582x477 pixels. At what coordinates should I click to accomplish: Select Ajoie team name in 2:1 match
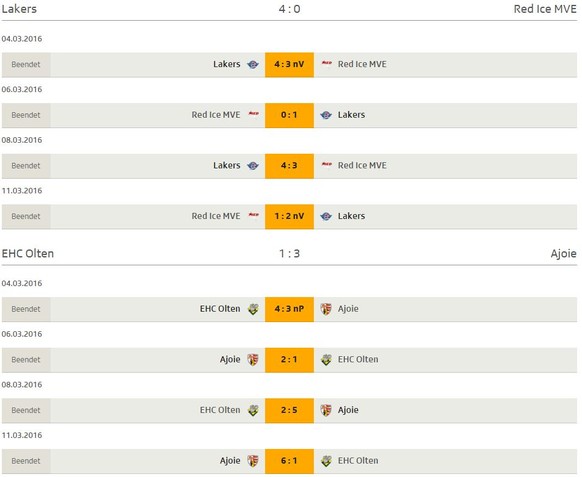click(230, 360)
